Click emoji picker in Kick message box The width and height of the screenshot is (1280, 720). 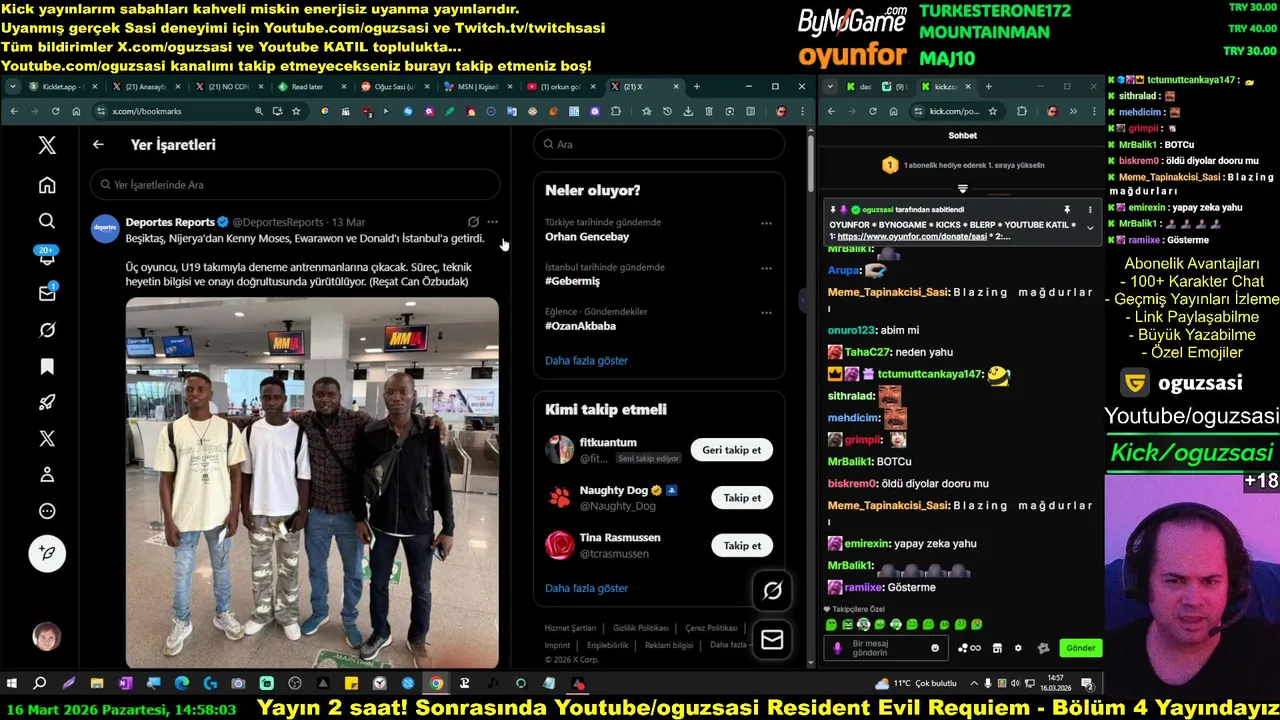pos(935,648)
